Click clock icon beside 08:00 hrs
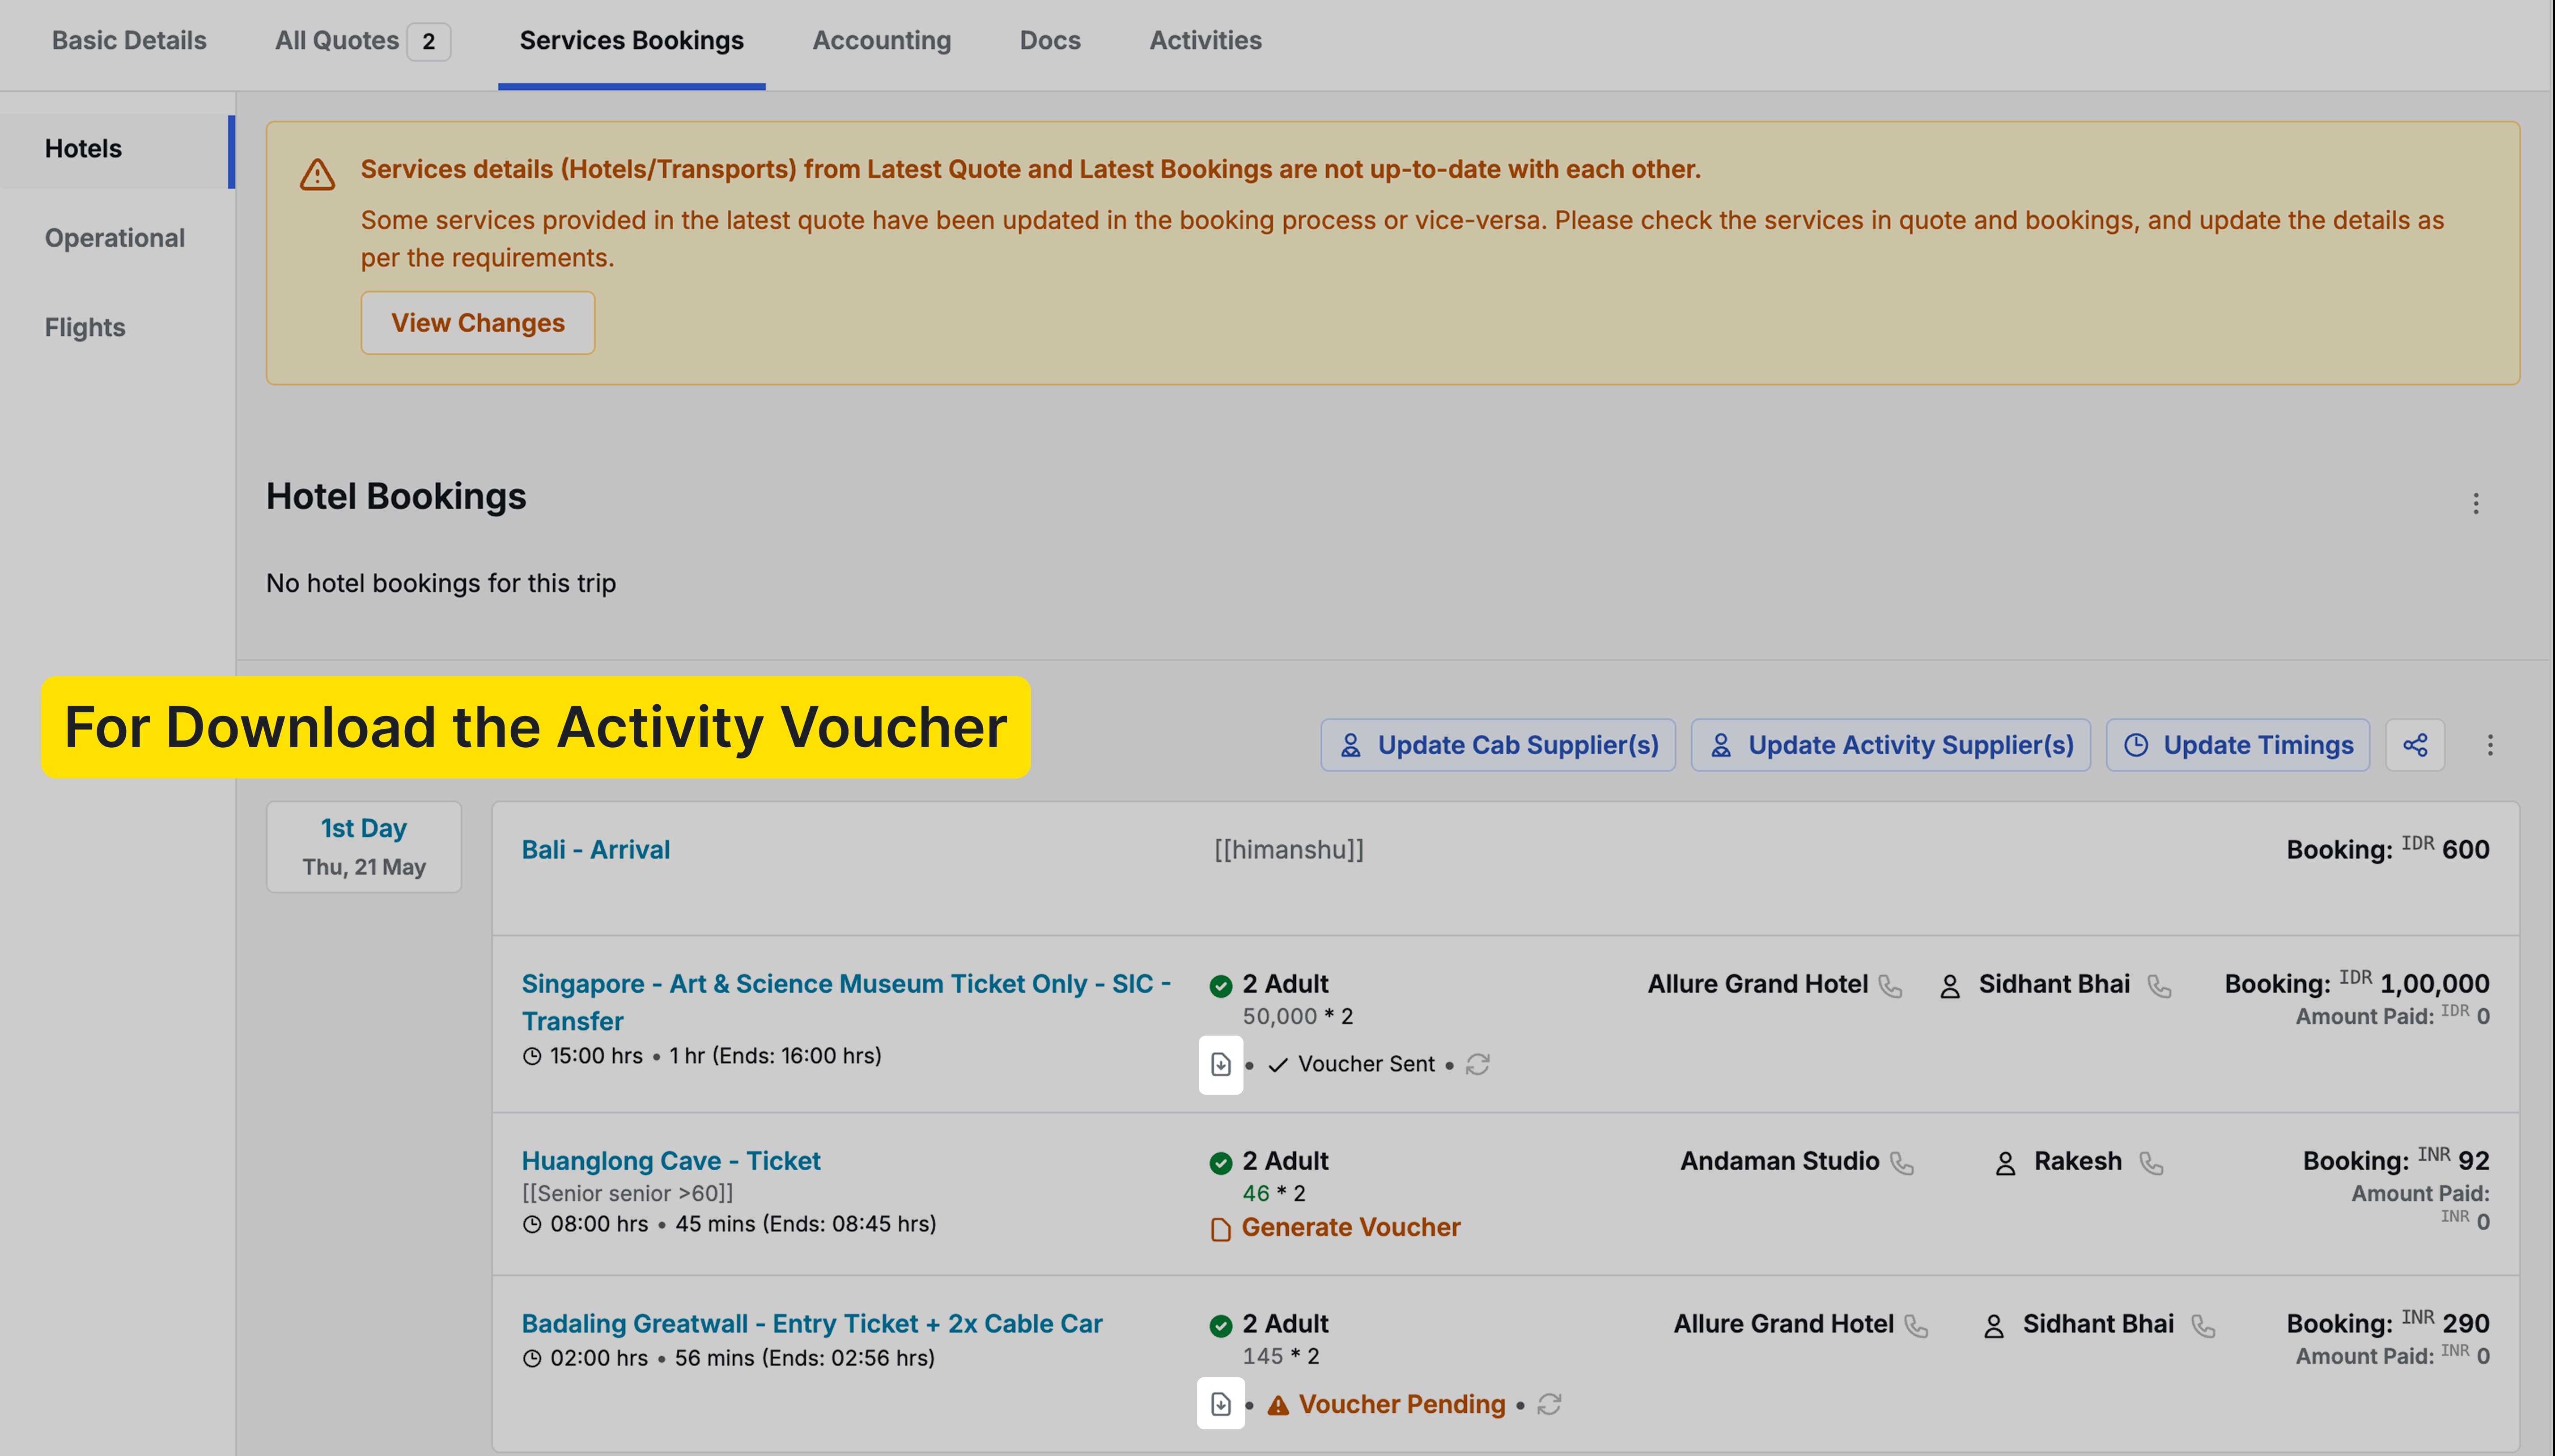The height and width of the screenshot is (1456, 2555). click(x=532, y=1224)
